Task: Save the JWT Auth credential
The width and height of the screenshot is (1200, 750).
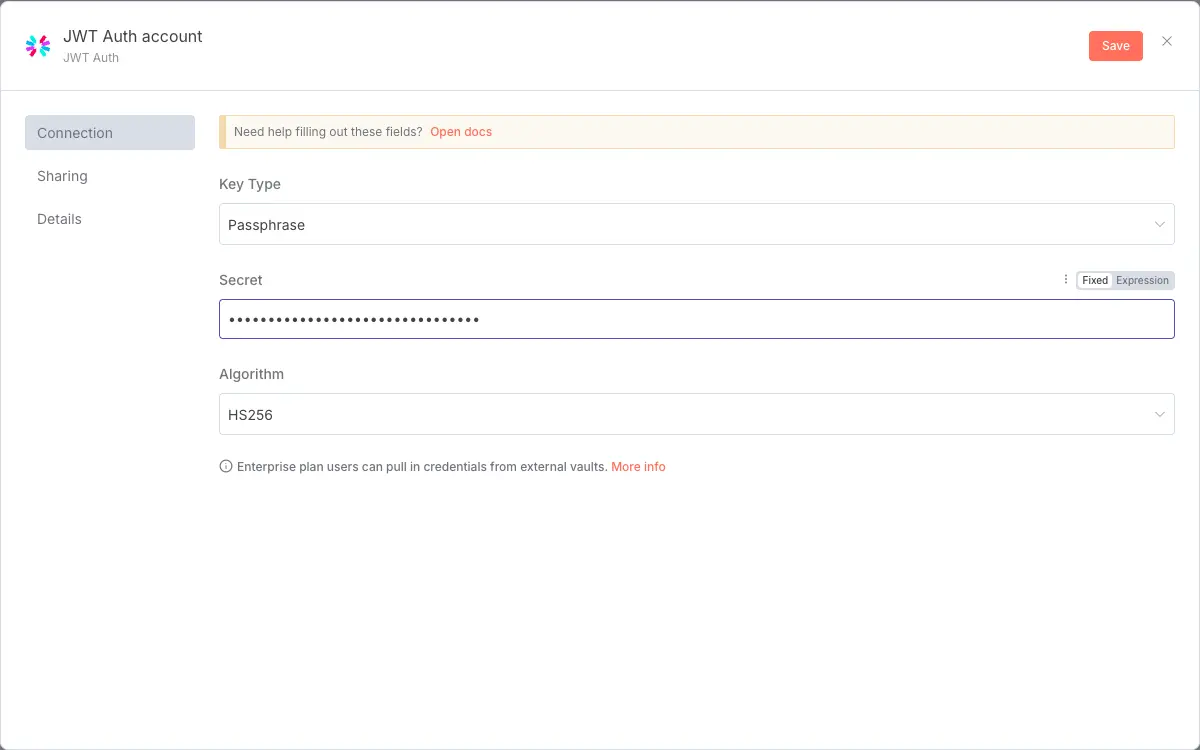Action: click(x=1115, y=45)
